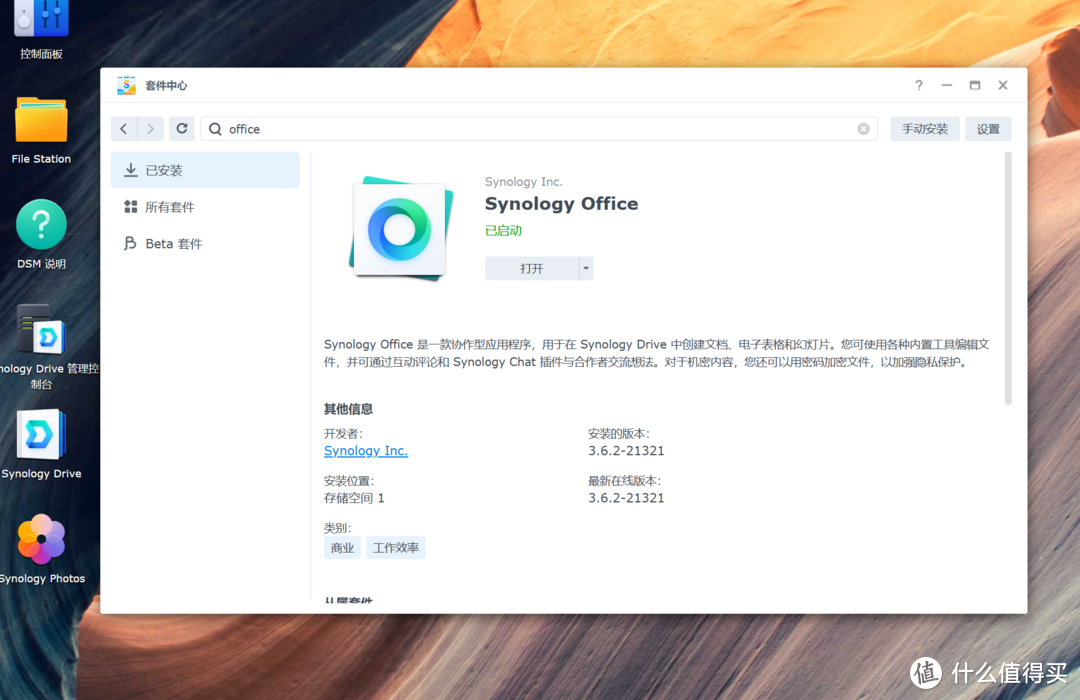
Task: Clear the office search text
Action: [863, 129]
